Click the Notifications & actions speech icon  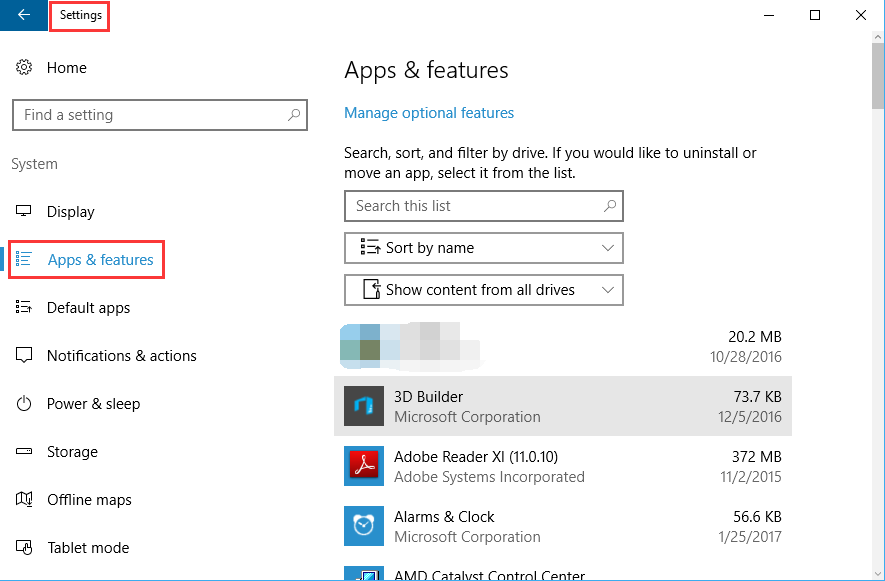[24, 355]
